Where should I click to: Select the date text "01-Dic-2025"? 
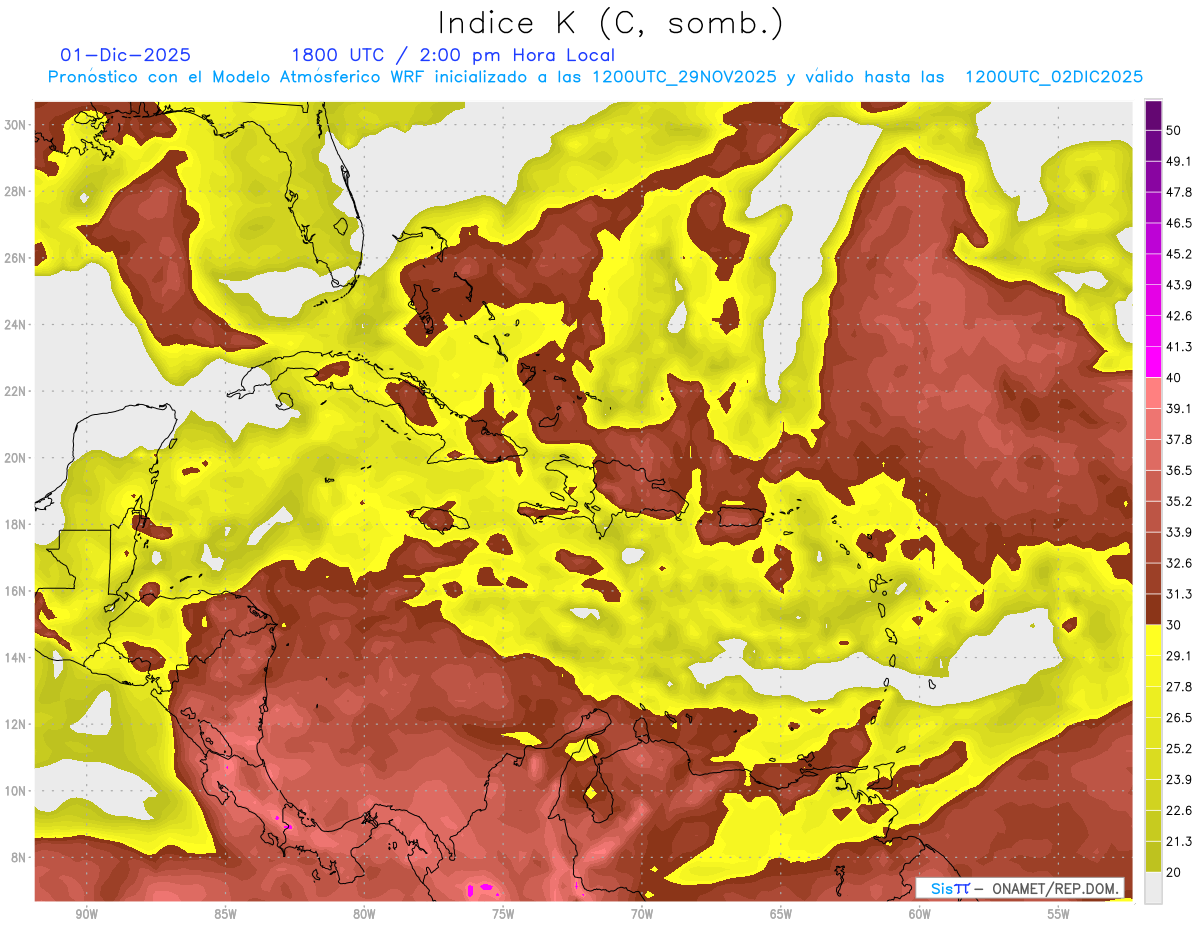tap(125, 55)
